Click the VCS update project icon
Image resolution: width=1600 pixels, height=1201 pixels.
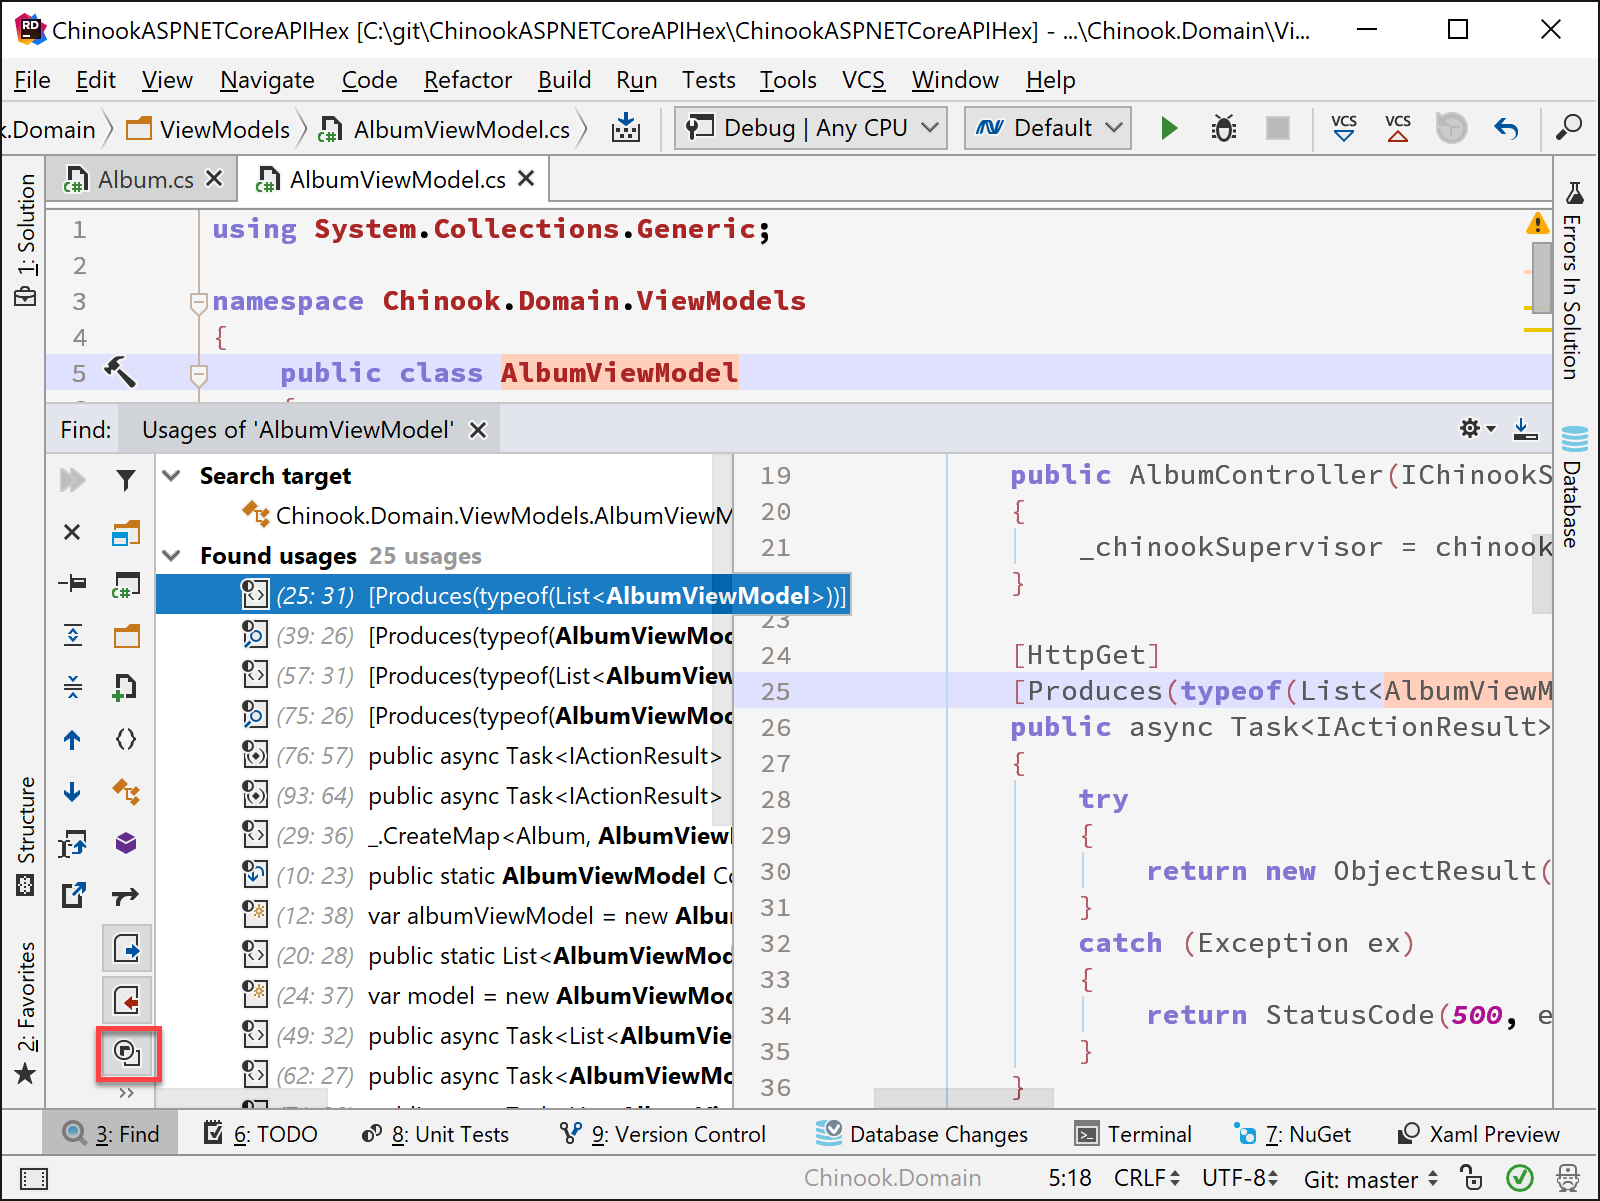point(1344,128)
